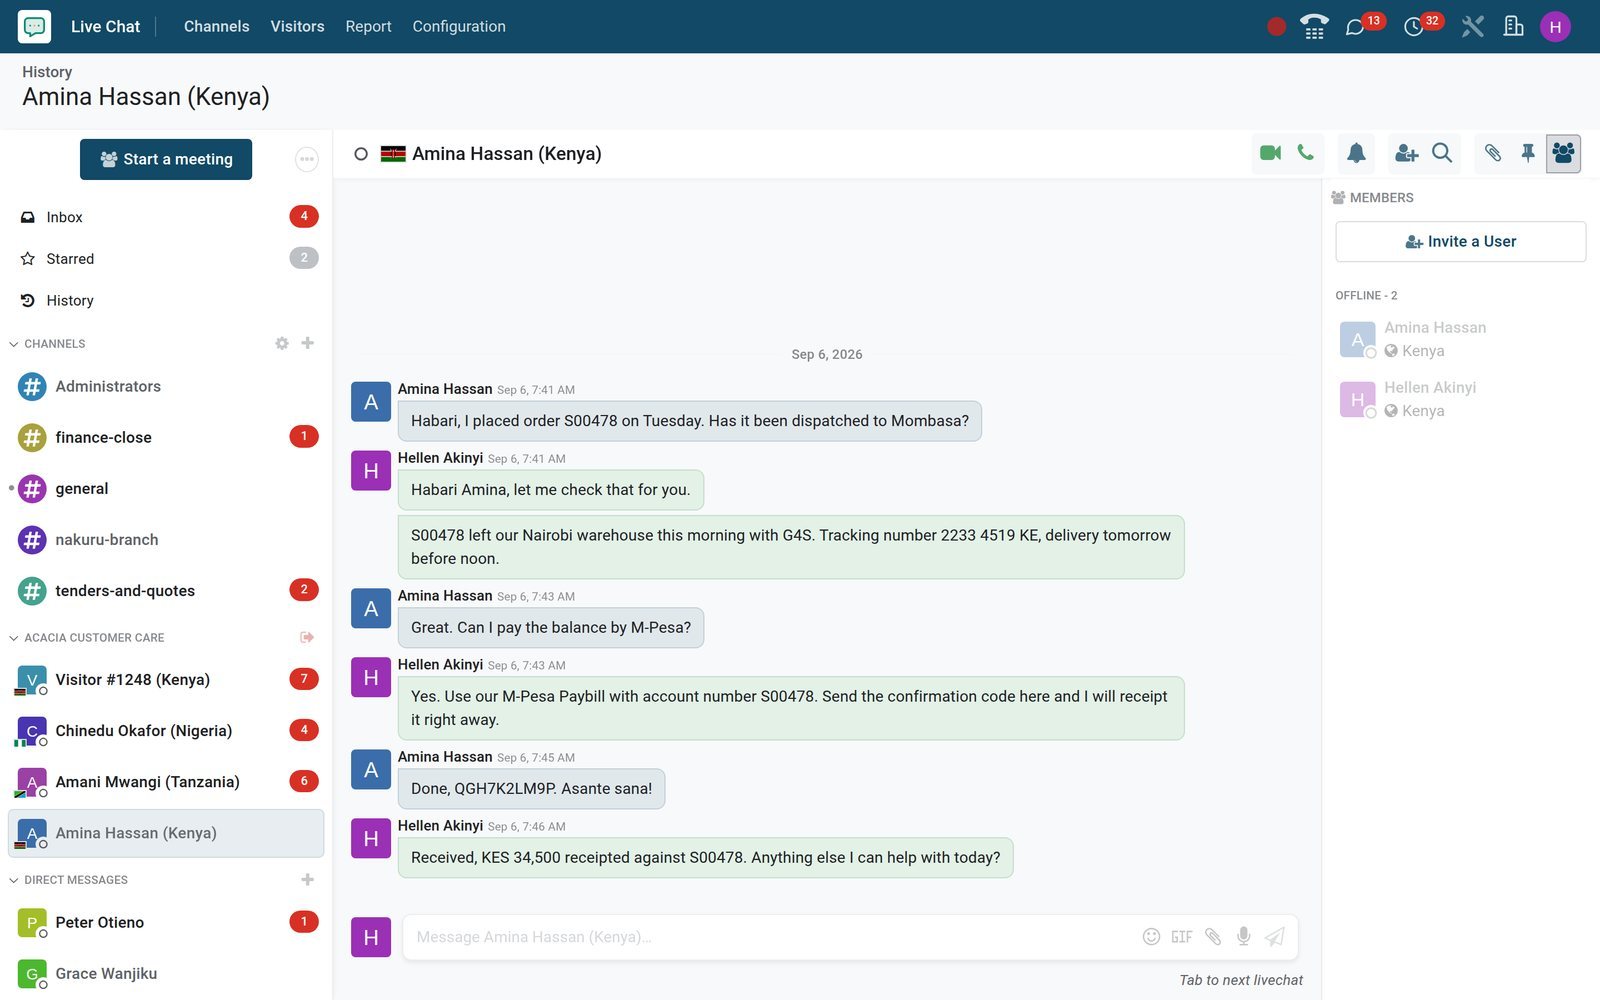Open the Live Chat app home icon
Image resolution: width=1600 pixels, height=1000 pixels.
point(34,26)
